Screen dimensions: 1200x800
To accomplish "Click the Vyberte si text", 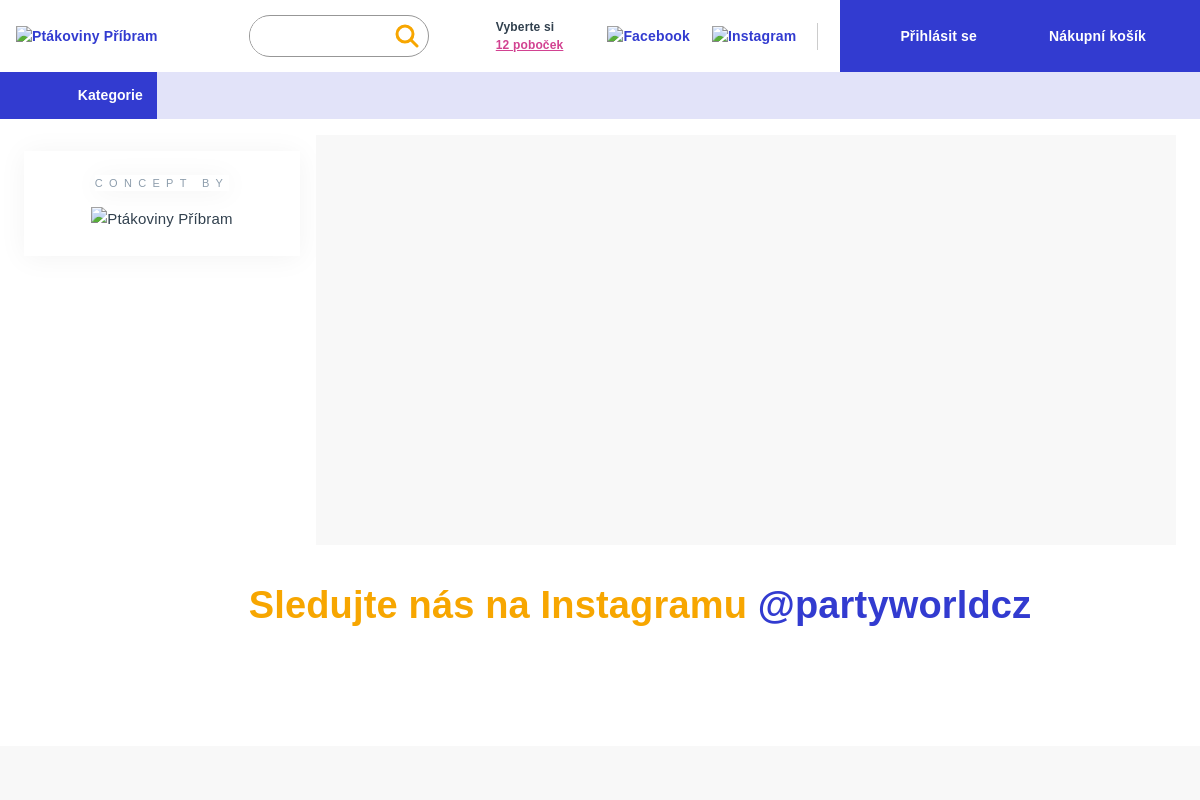I will [525, 27].
